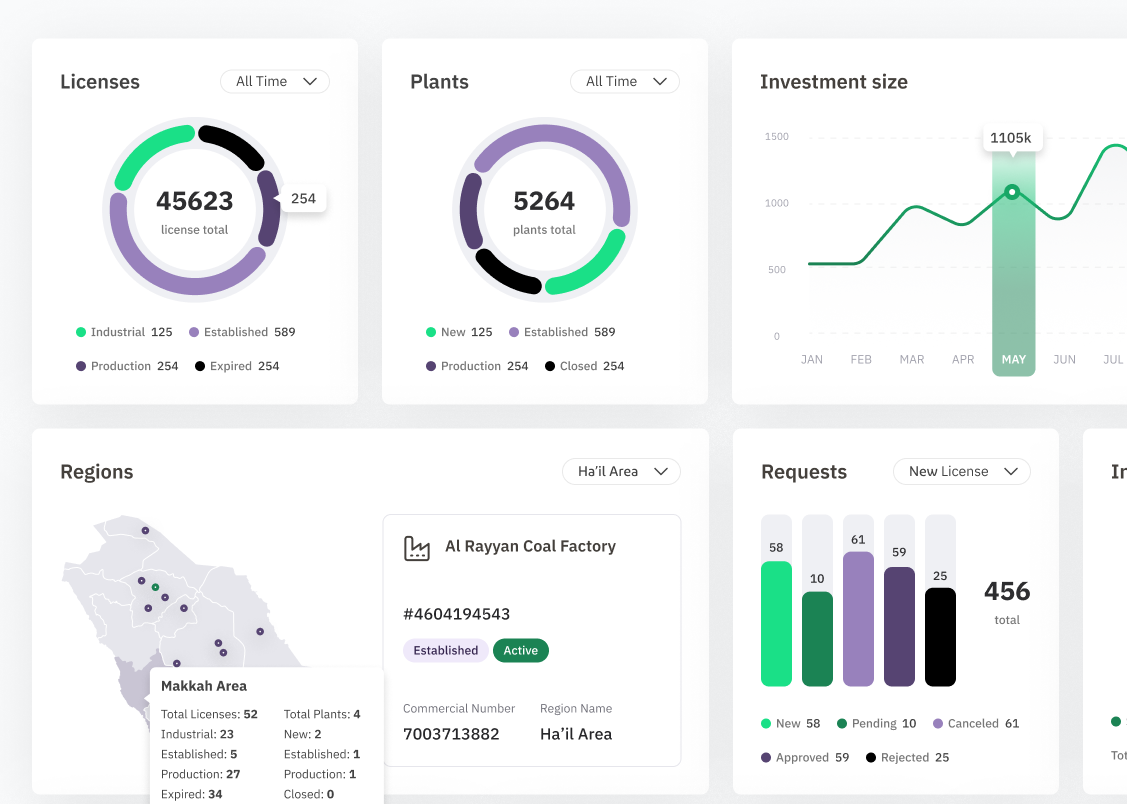
Task: Click the black Closed legend dot under Plants
Action: pos(550,366)
